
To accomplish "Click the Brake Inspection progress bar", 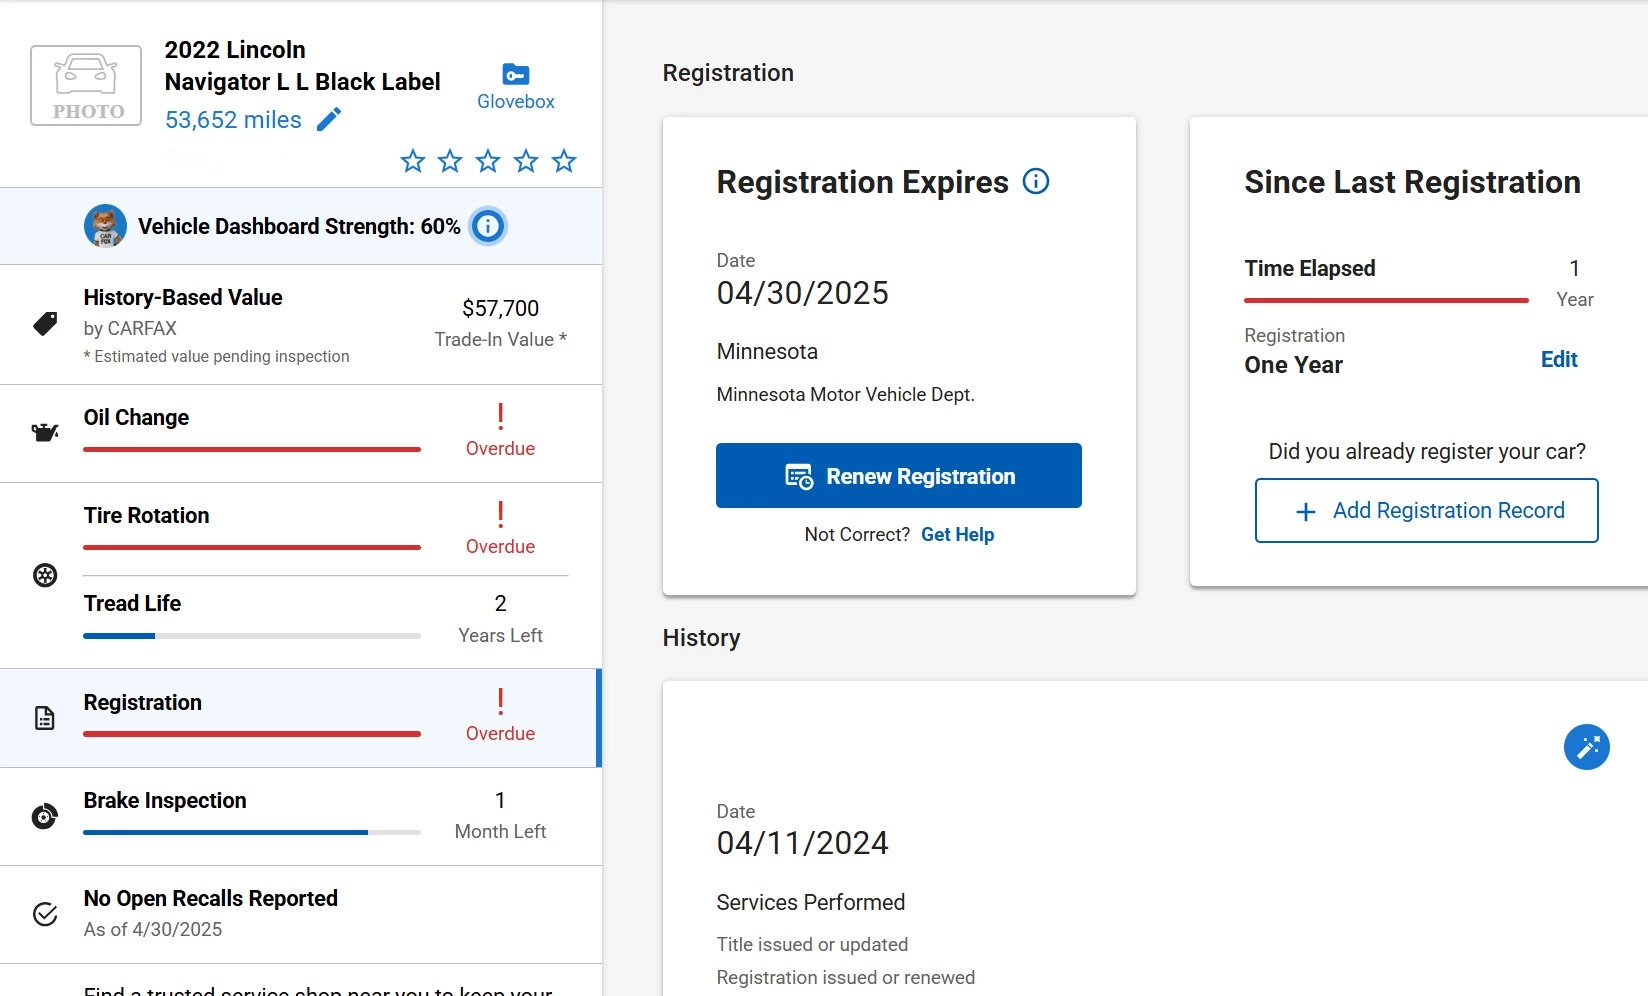I will click(252, 832).
